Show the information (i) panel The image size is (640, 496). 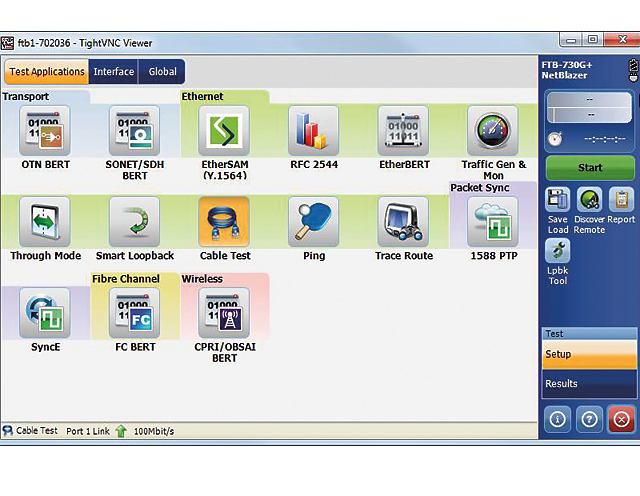(x=558, y=419)
